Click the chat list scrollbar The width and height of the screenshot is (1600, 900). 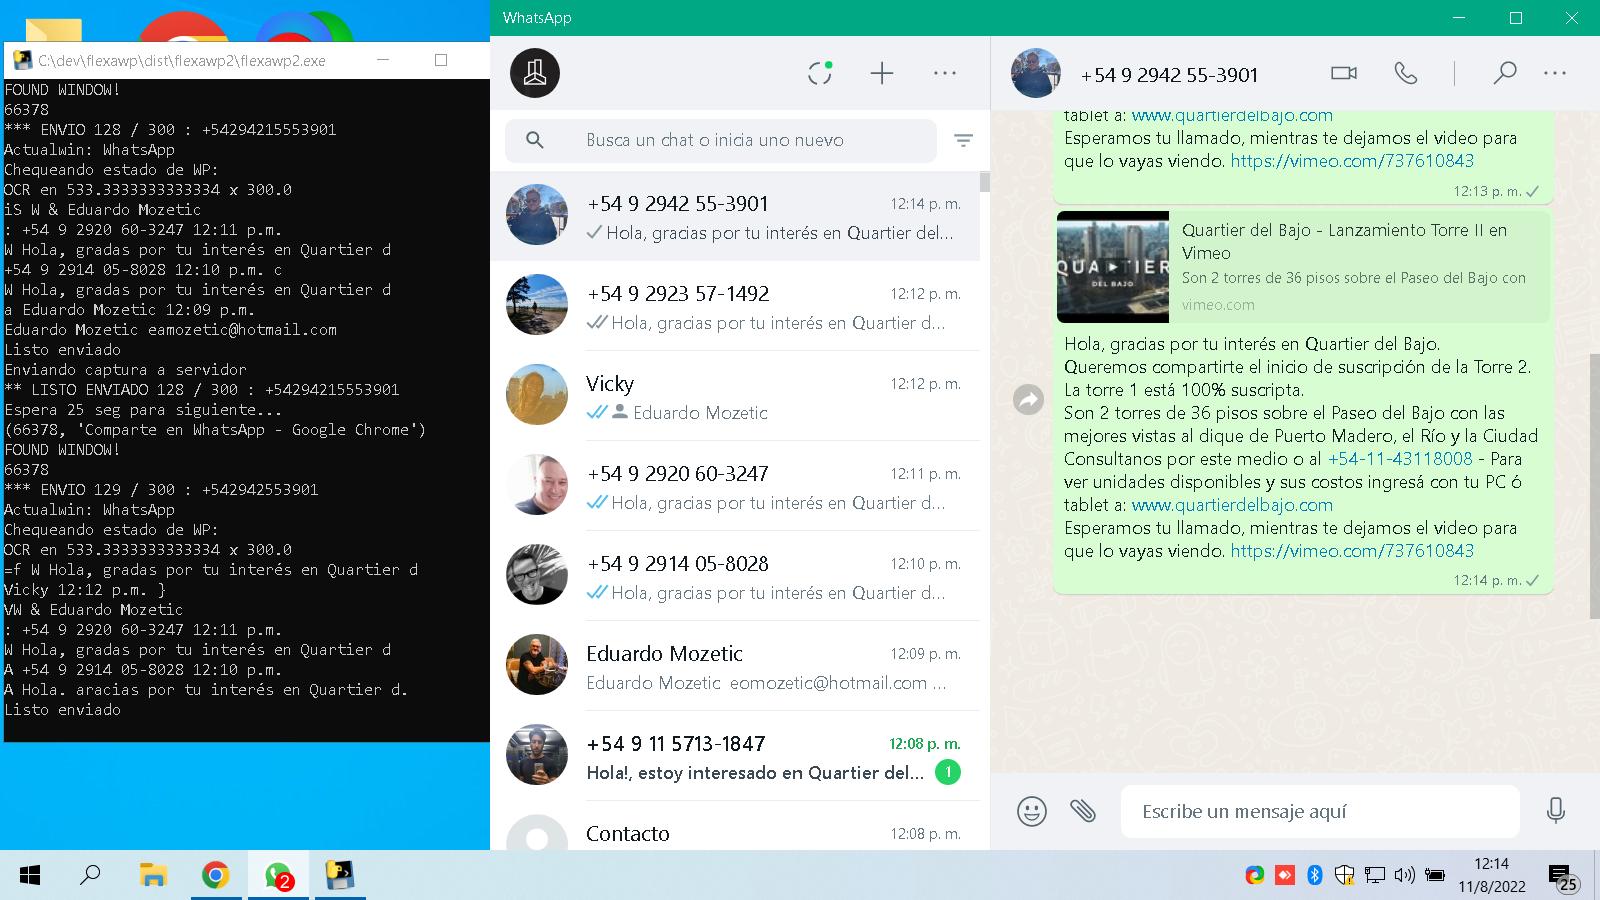[x=985, y=181]
